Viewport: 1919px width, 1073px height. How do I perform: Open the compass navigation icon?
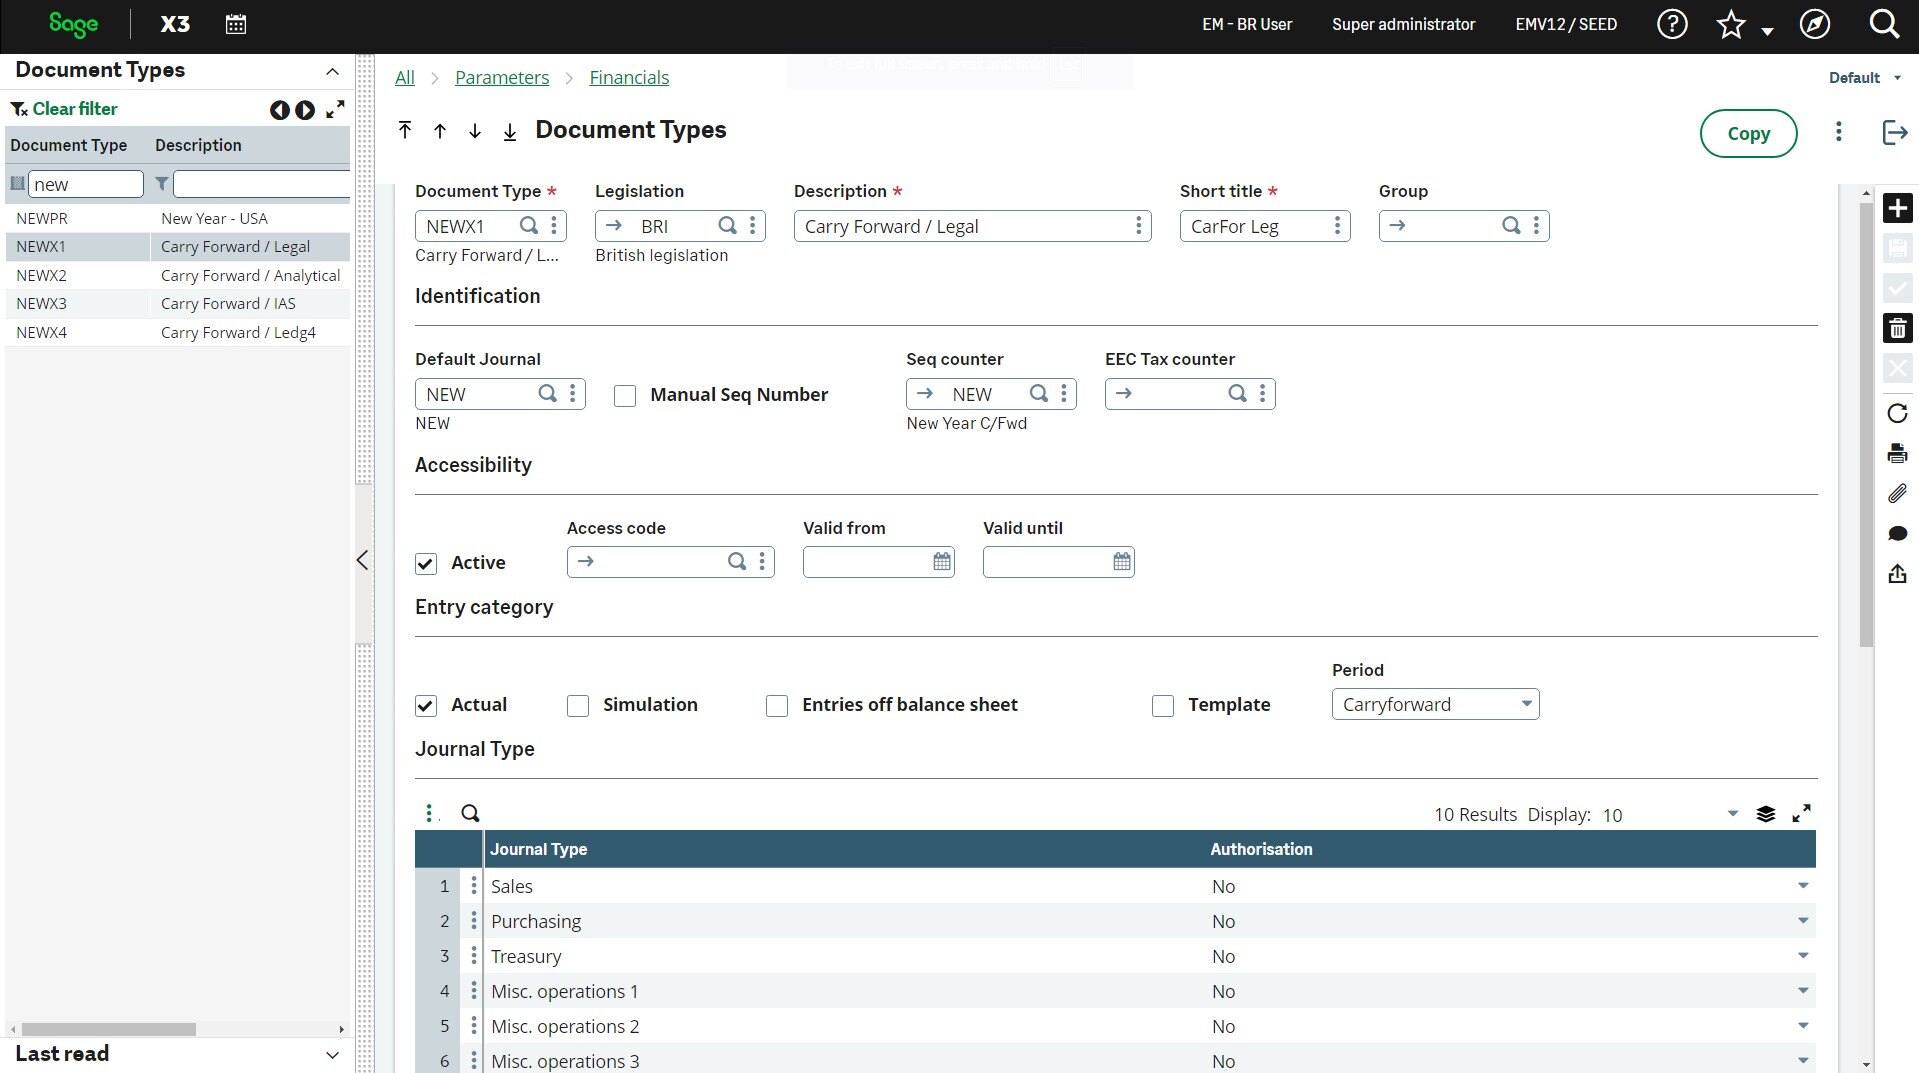point(1815,24)
